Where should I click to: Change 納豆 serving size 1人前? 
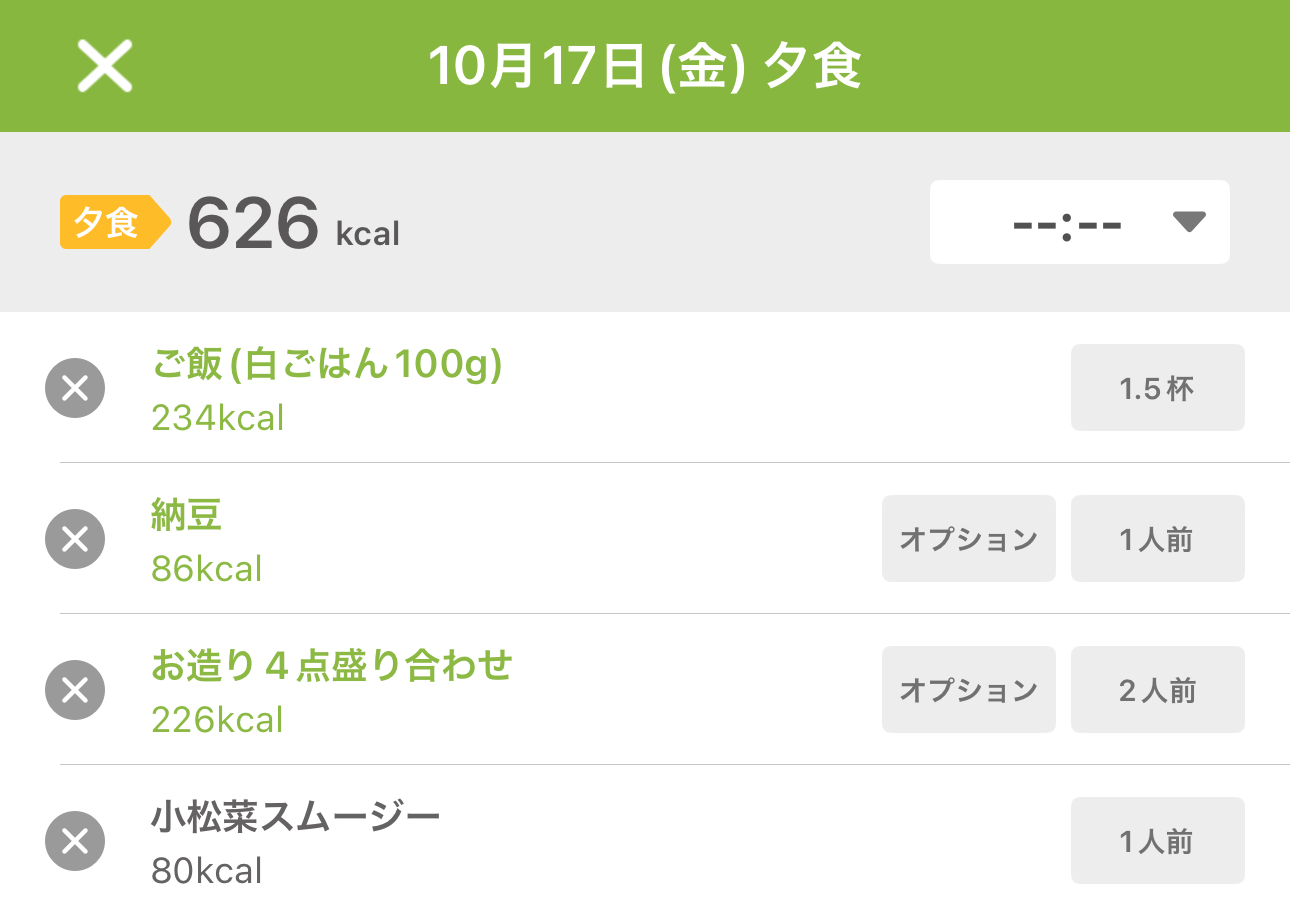tap(1157, 539)
